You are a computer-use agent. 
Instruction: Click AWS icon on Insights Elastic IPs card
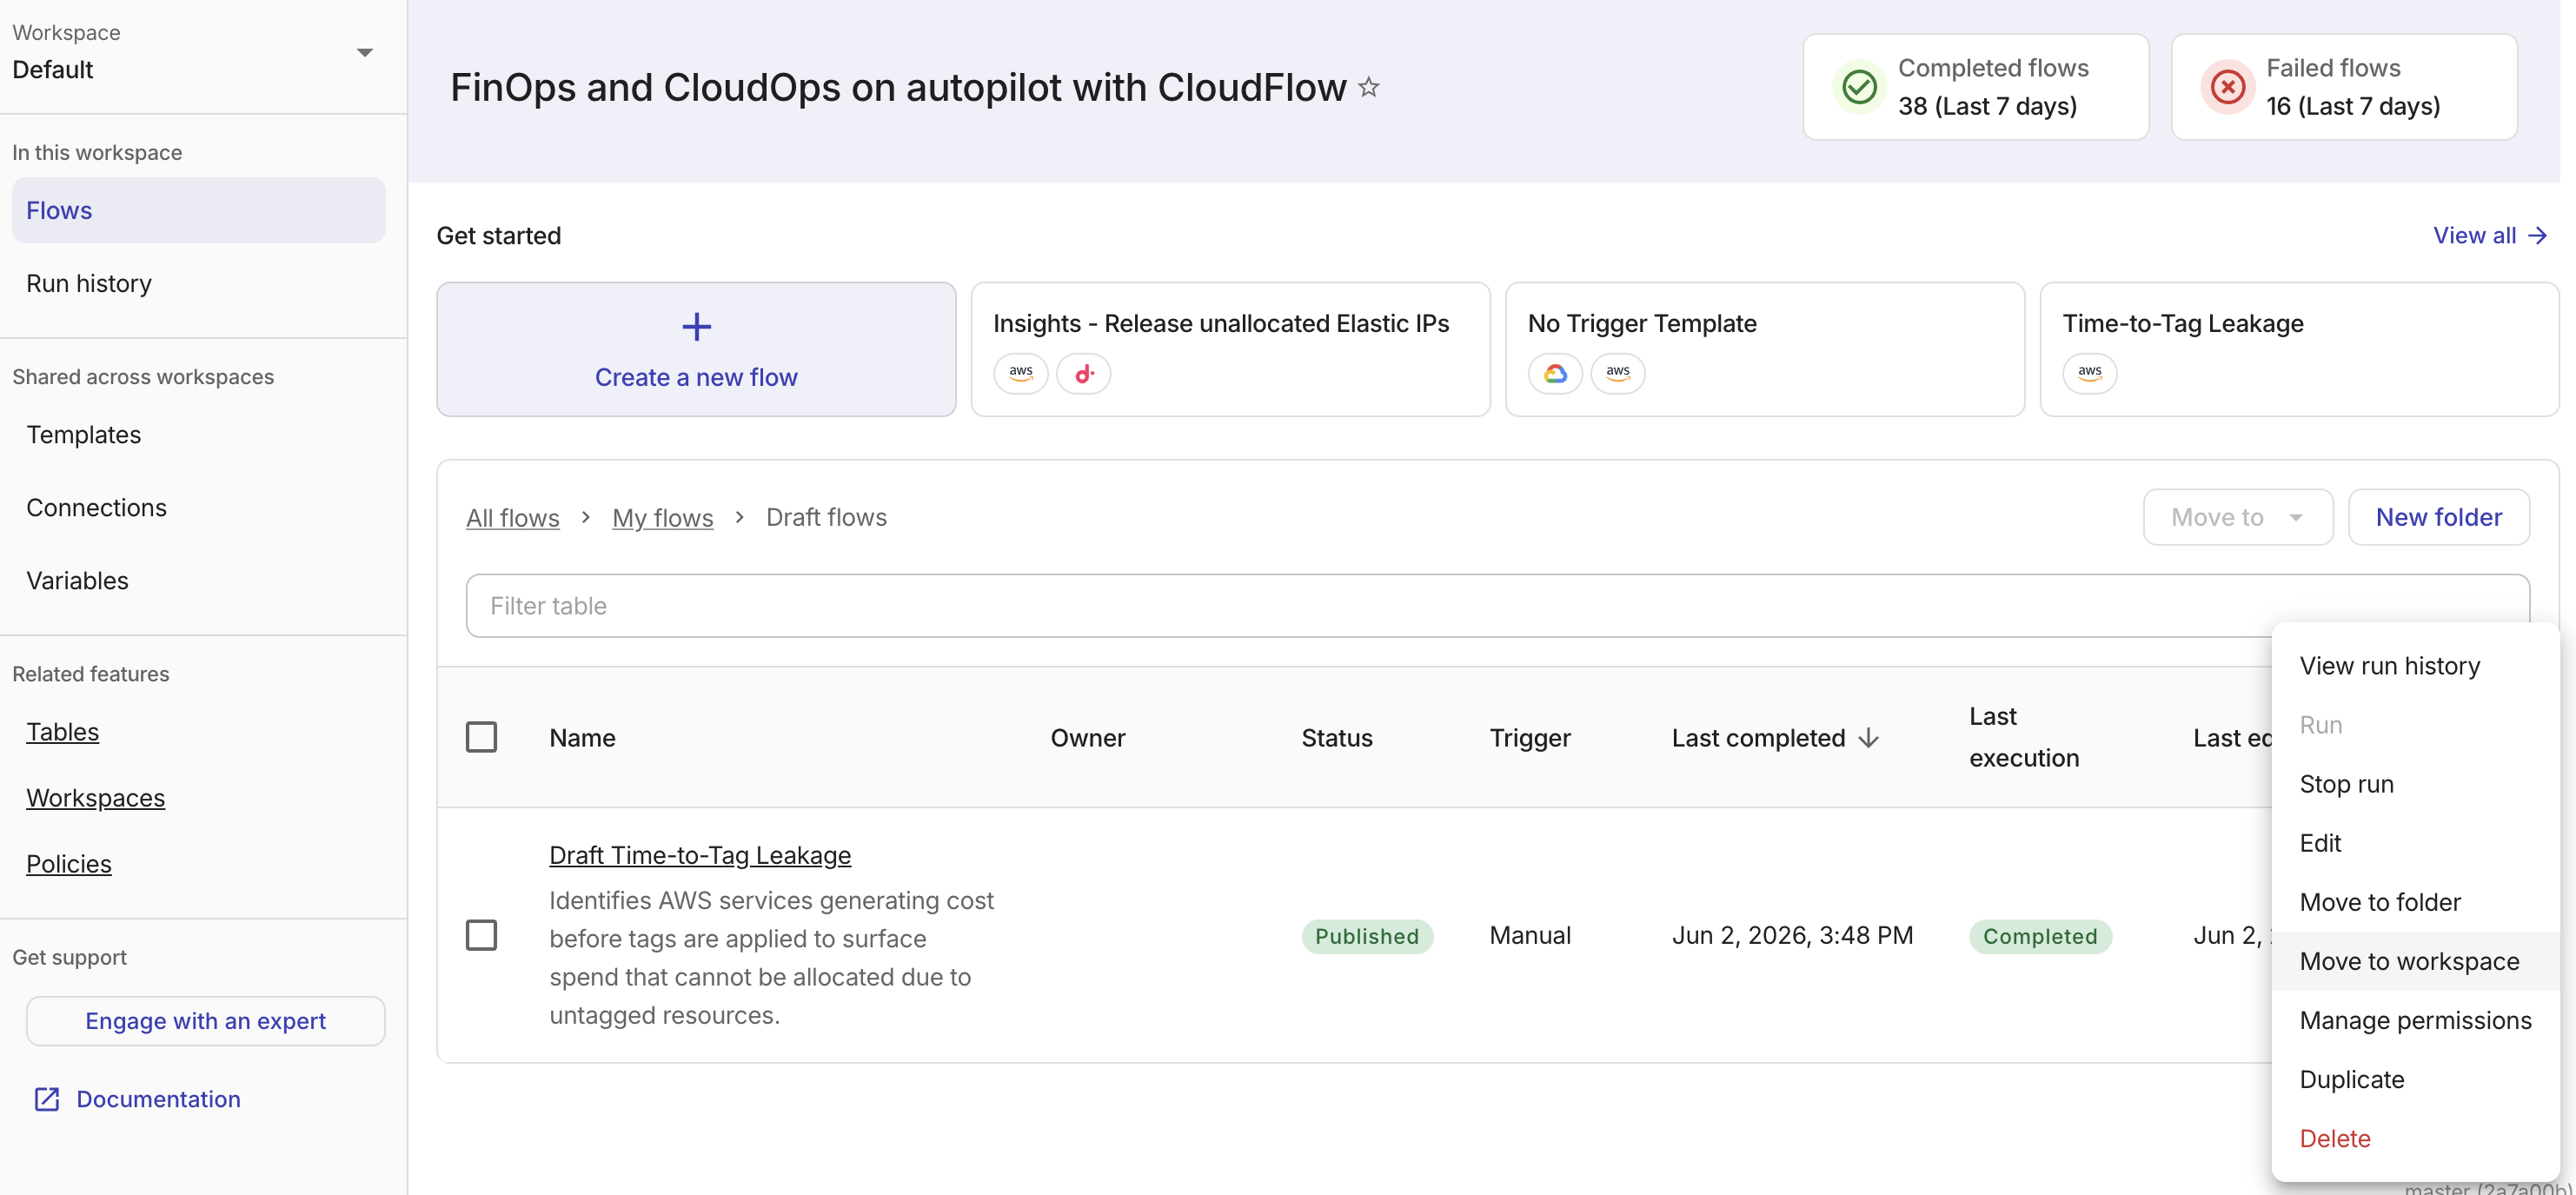click(x=1020, y=373)
